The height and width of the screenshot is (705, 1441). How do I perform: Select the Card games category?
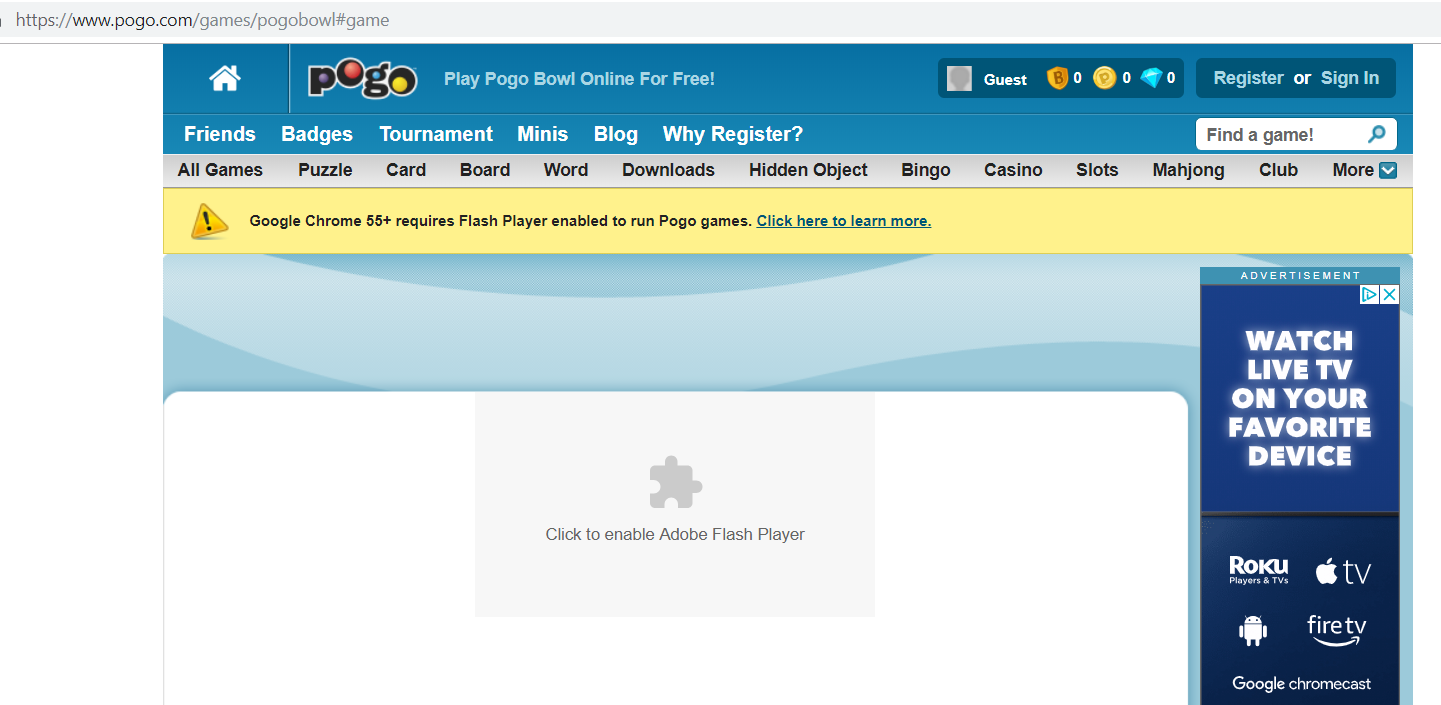coord(406,170)
